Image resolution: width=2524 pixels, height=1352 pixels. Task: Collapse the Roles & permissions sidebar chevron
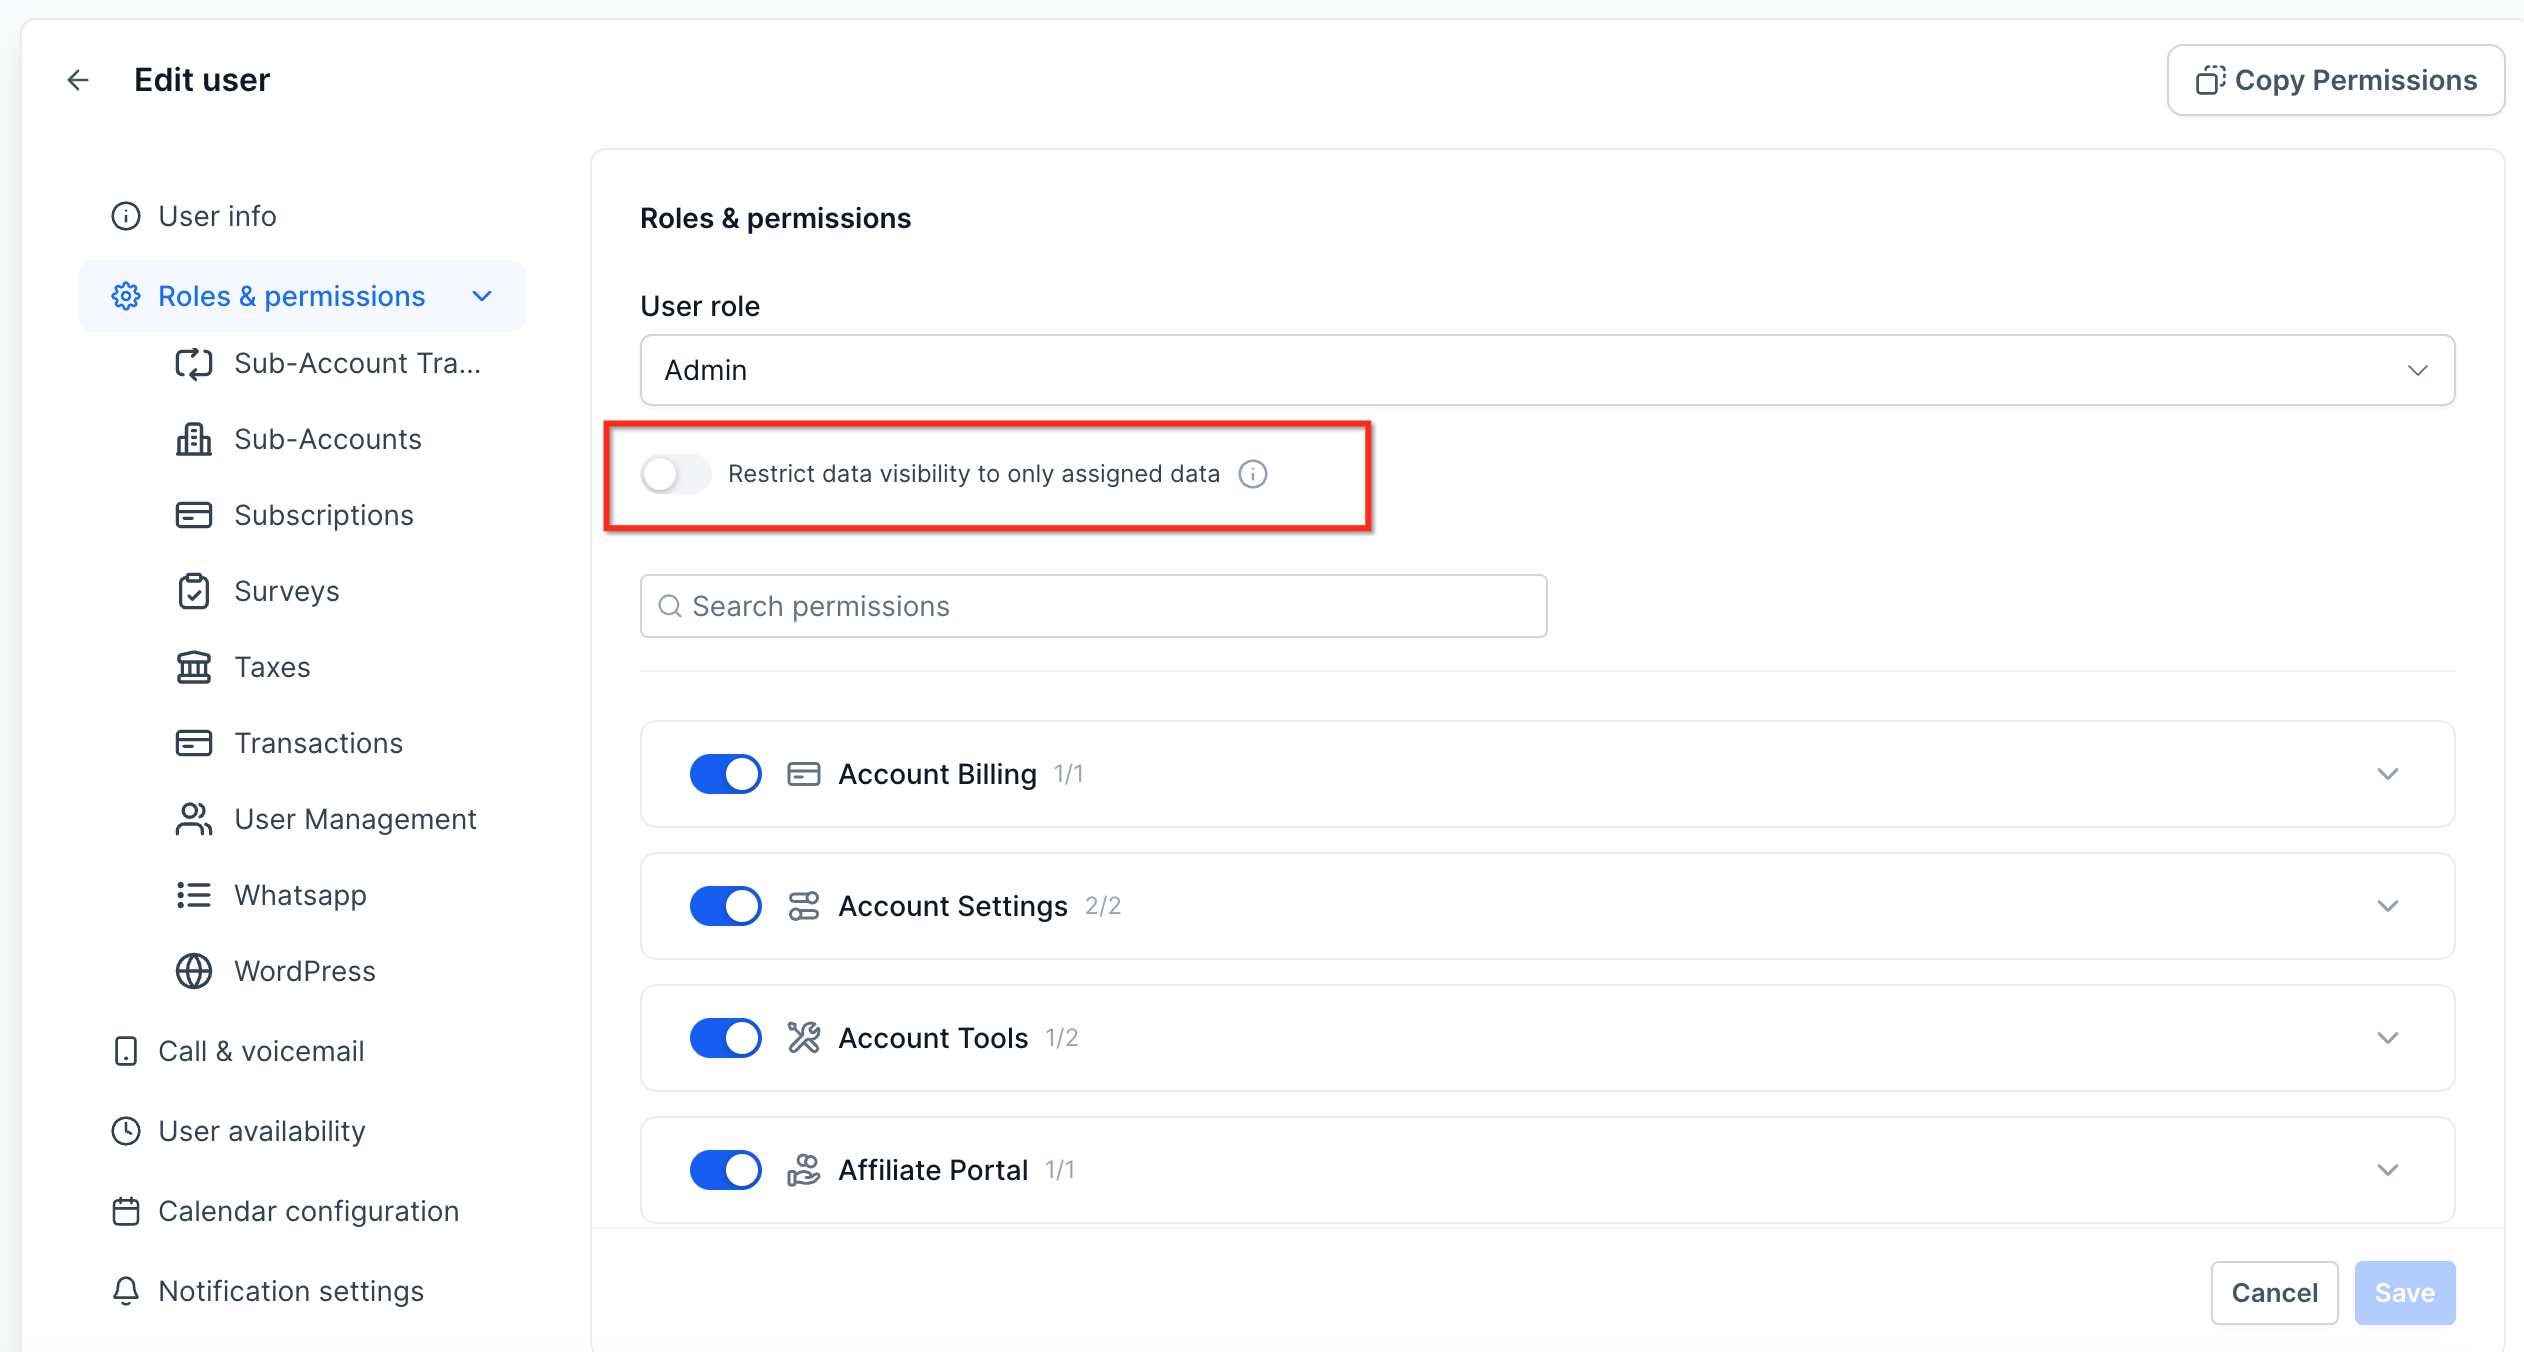coord(482,296)
